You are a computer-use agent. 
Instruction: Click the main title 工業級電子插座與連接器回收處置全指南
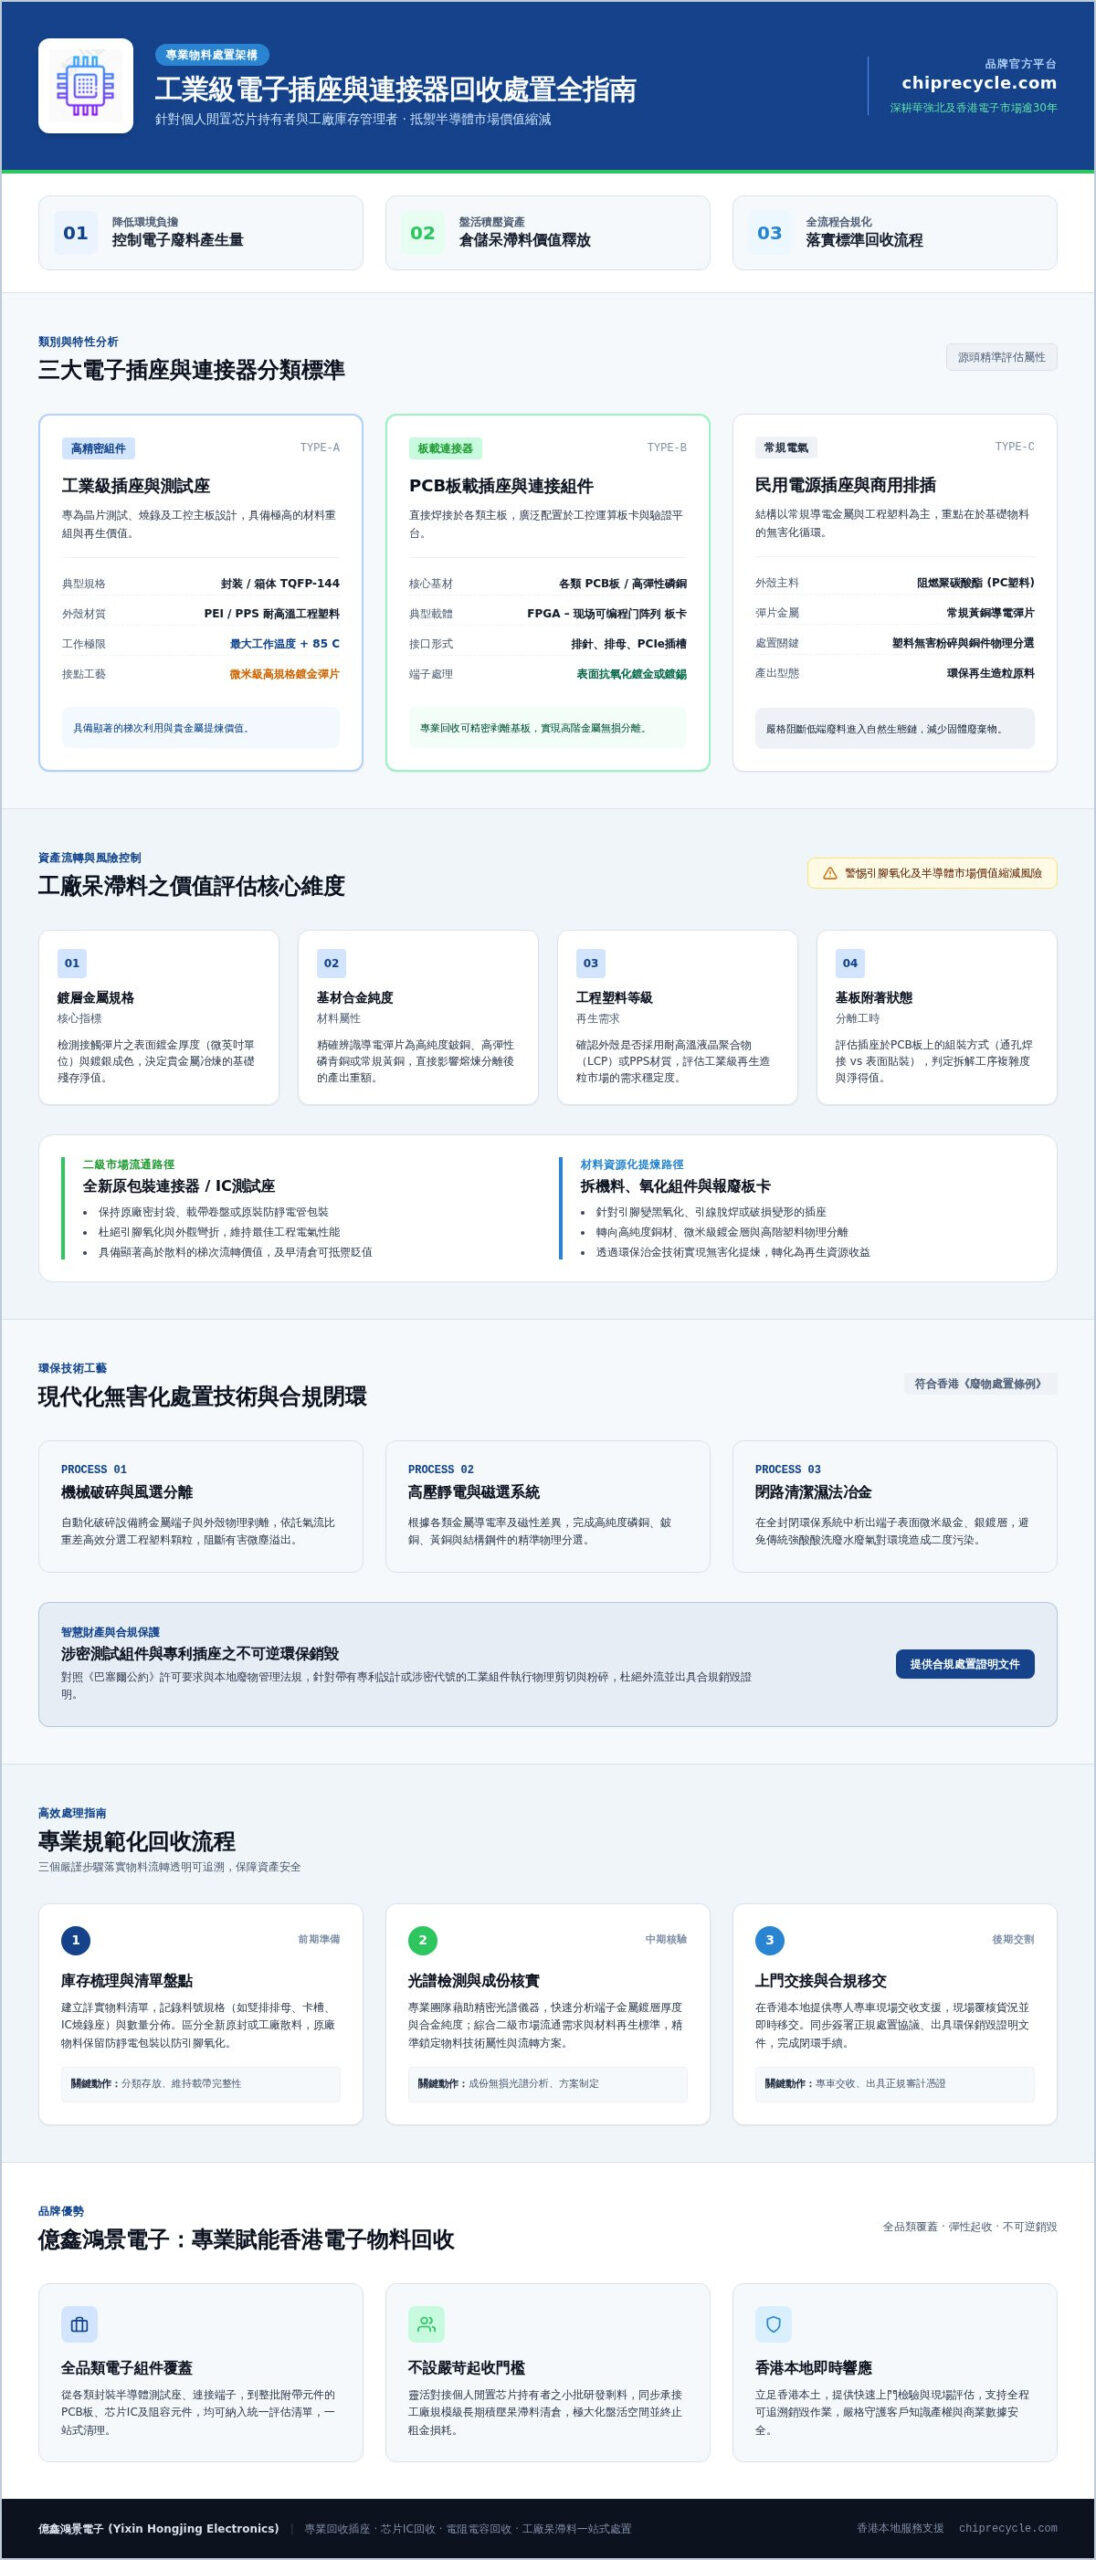click(395, 90)
